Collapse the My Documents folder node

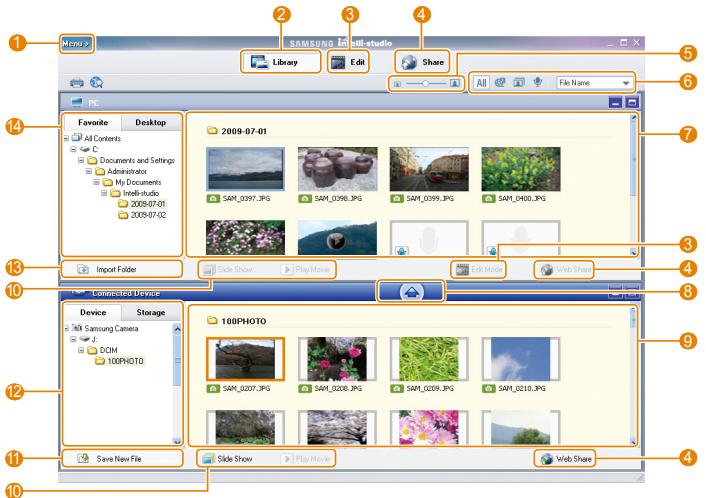(96, 182)
